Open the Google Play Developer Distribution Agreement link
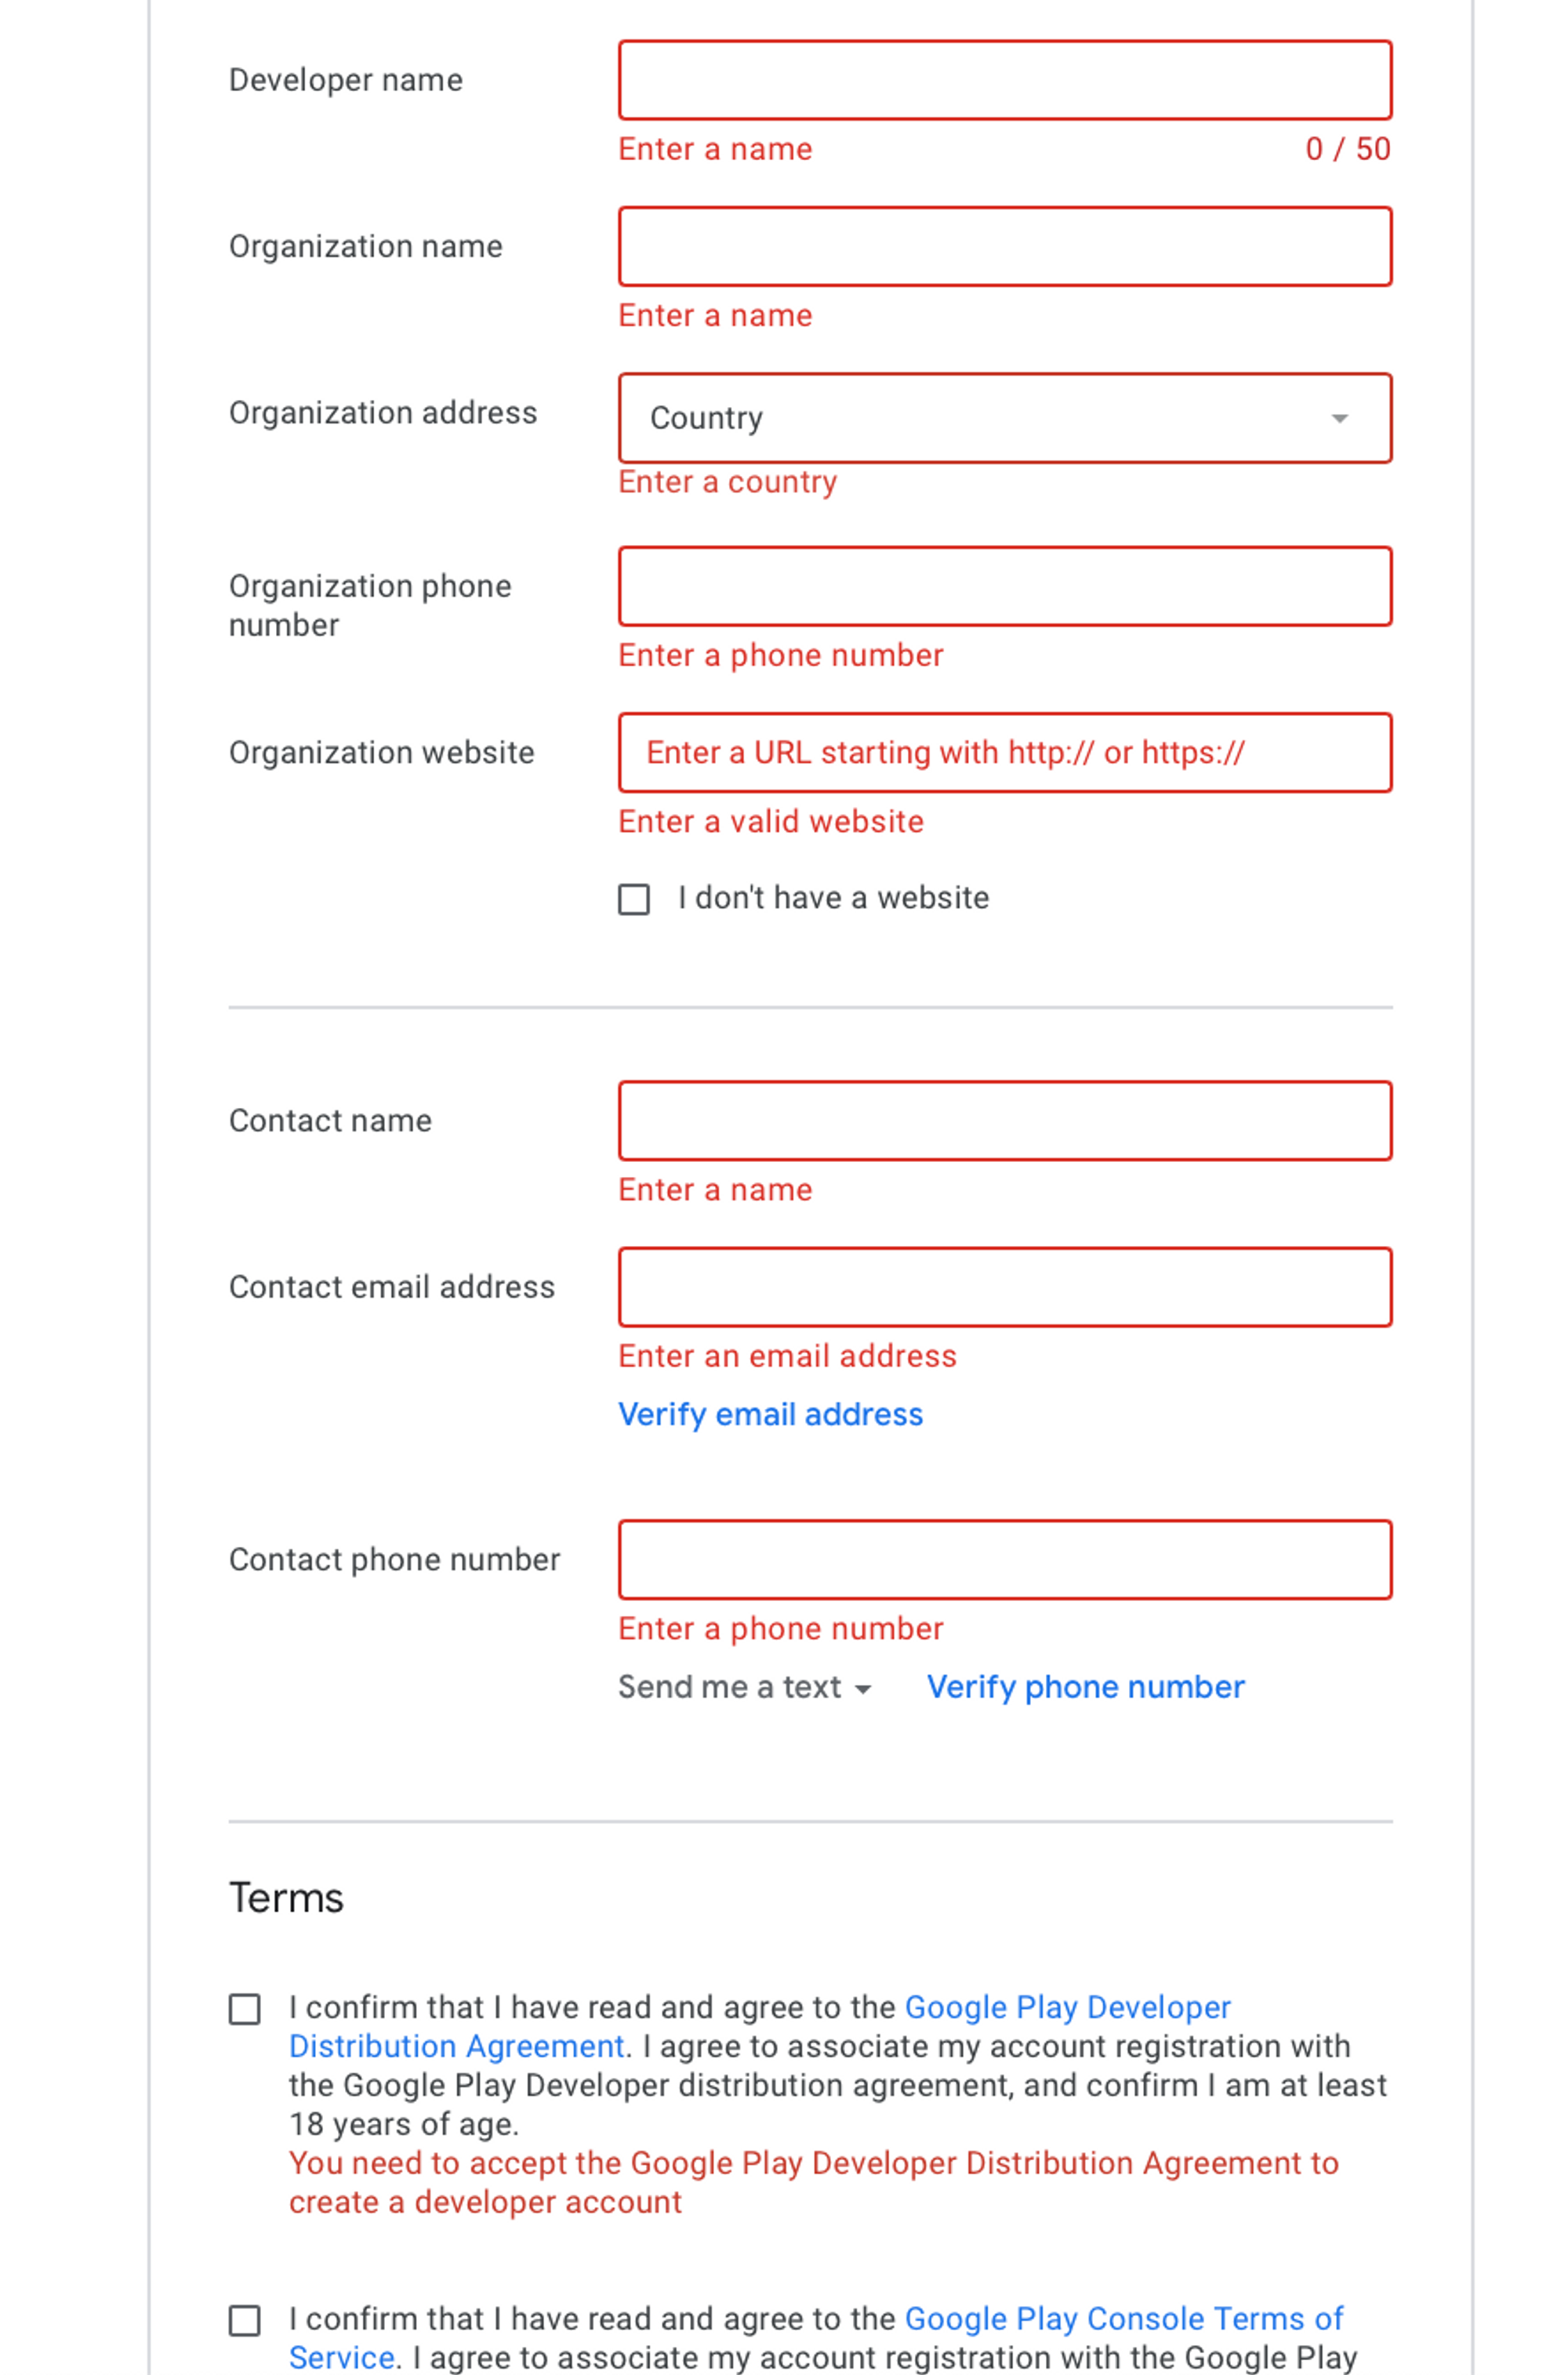1568x2375 pixels. [x=1067, y=2007]
